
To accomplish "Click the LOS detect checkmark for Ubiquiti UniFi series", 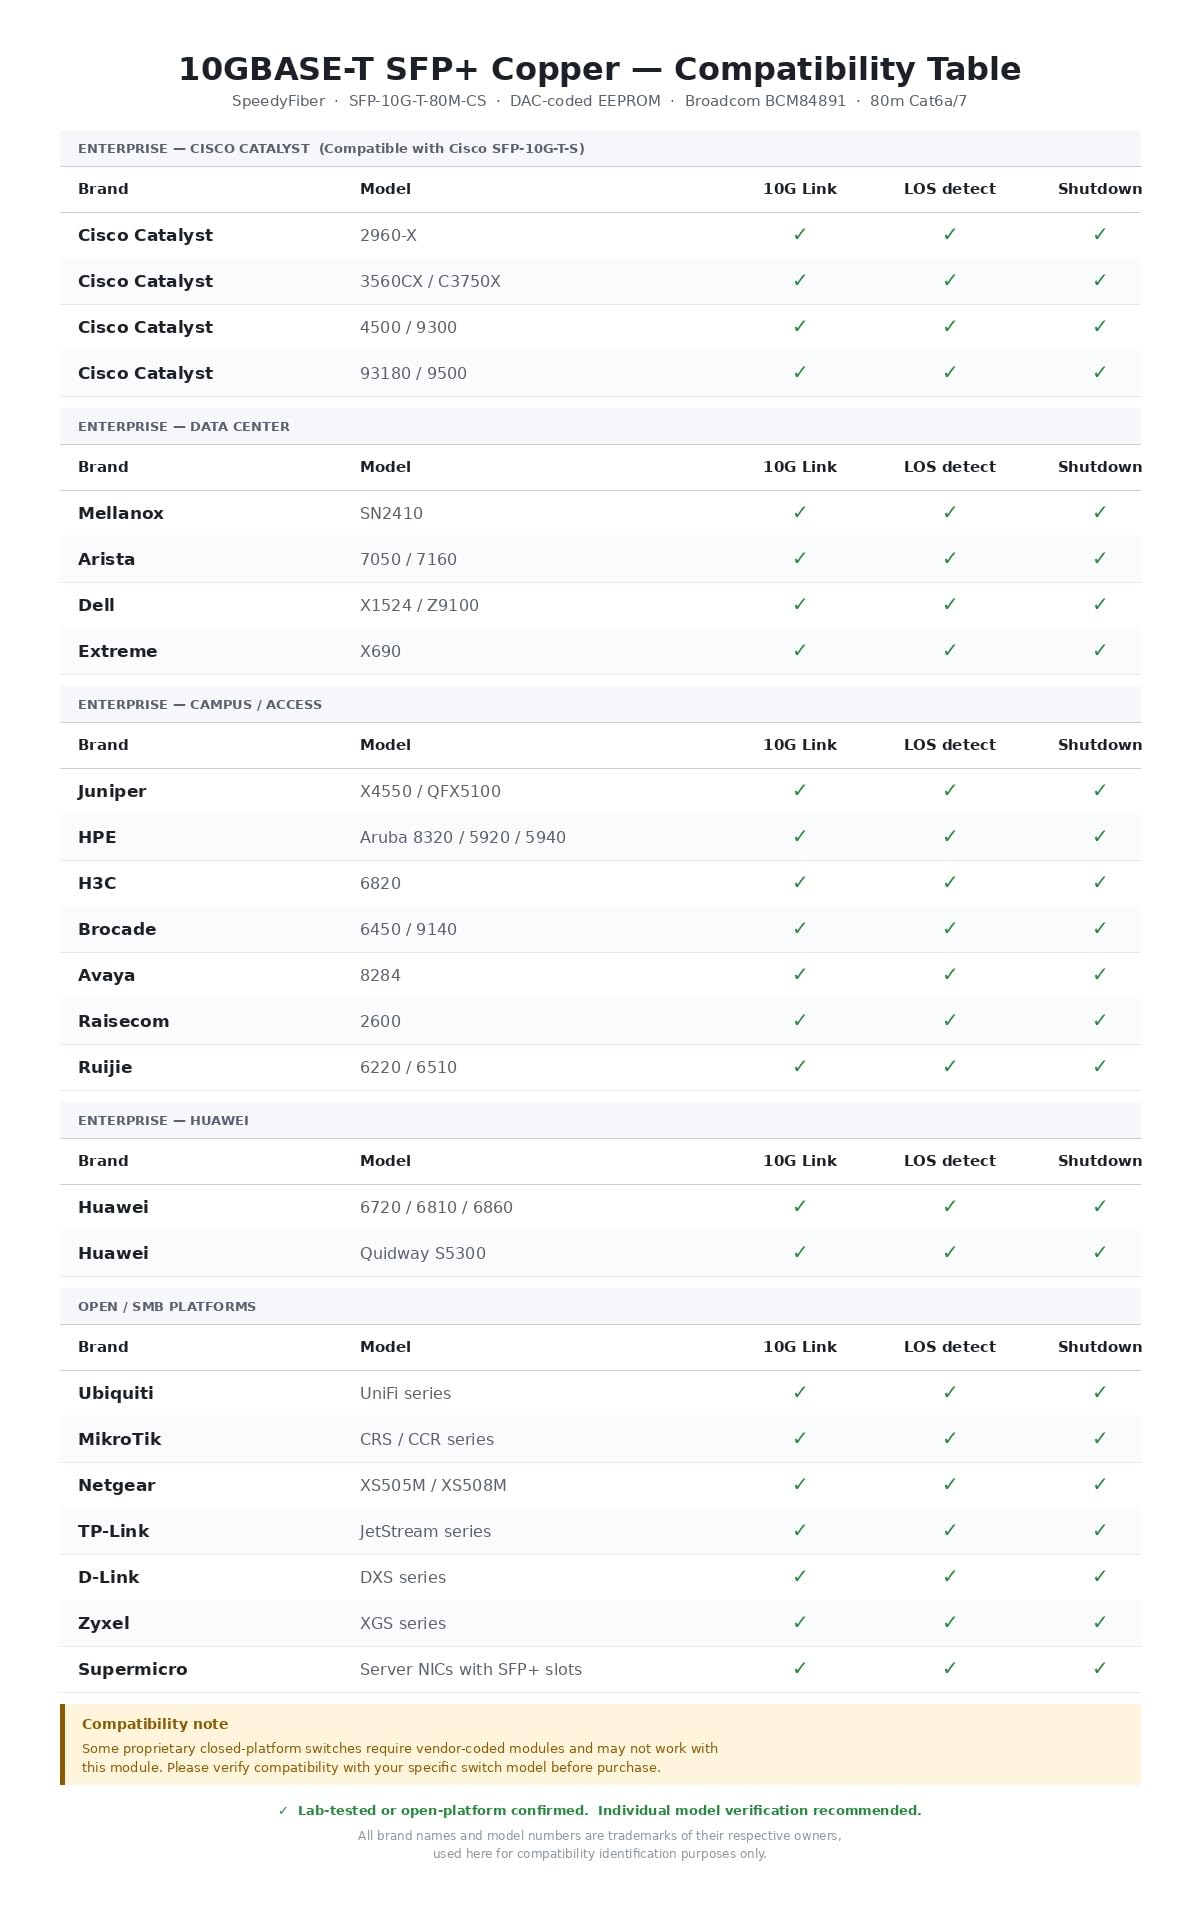I will click(950, 1392).
